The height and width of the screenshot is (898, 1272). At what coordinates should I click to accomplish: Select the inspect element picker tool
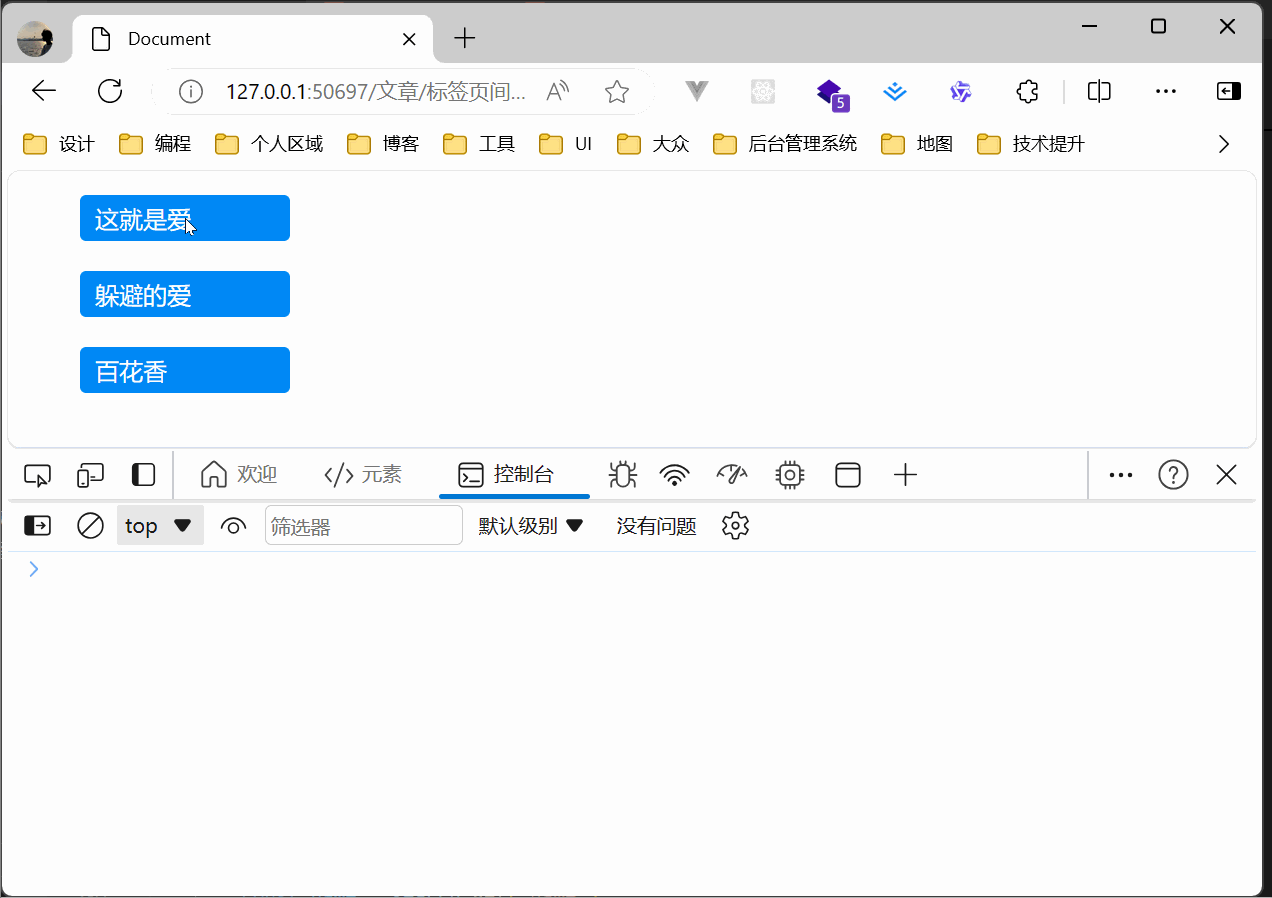pyautogui.click(x=37, y=475)
